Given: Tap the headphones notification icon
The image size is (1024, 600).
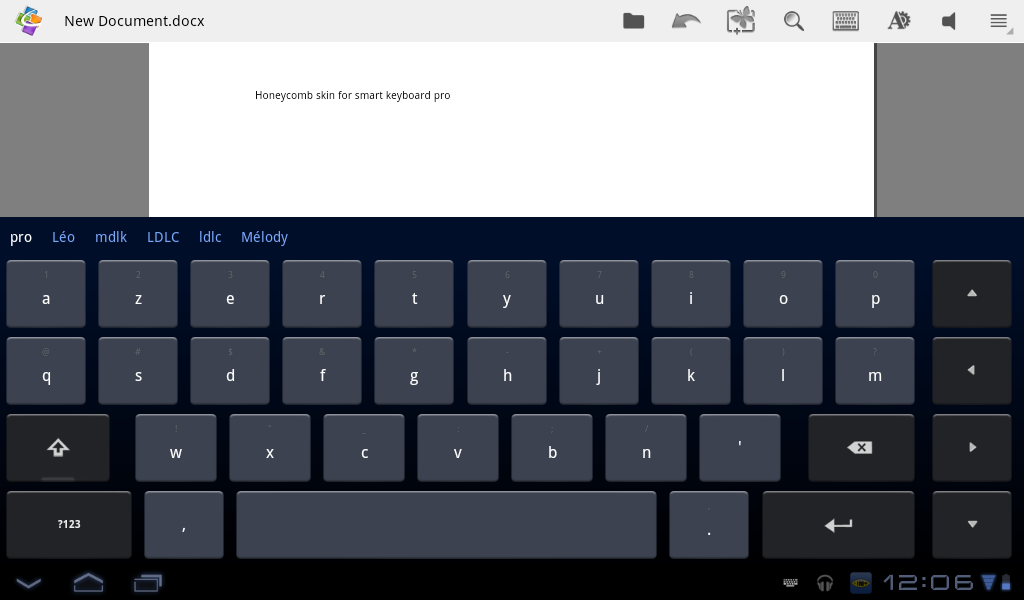Looking at the screenshot, I should pos(825,582).
